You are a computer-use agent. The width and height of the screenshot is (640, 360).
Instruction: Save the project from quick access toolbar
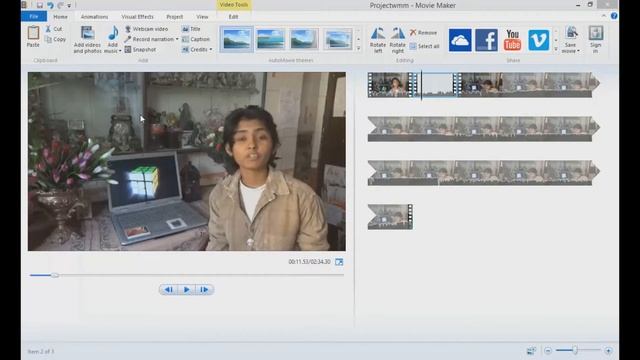(40, 5)
